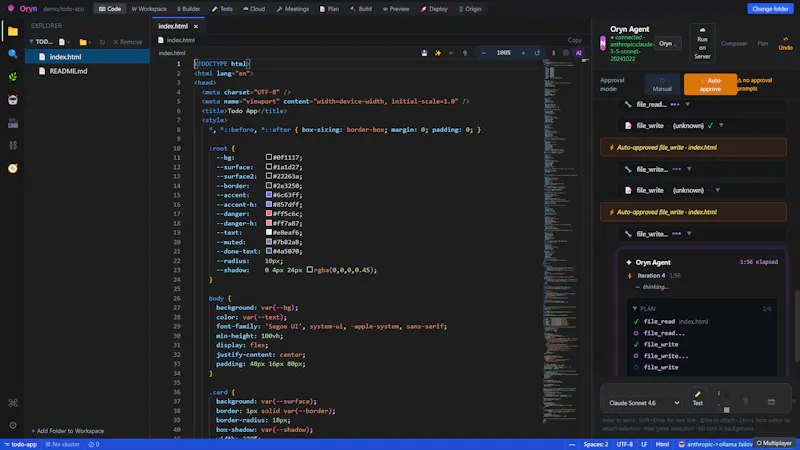Click the purple AI button in editor toolbar

579,53
